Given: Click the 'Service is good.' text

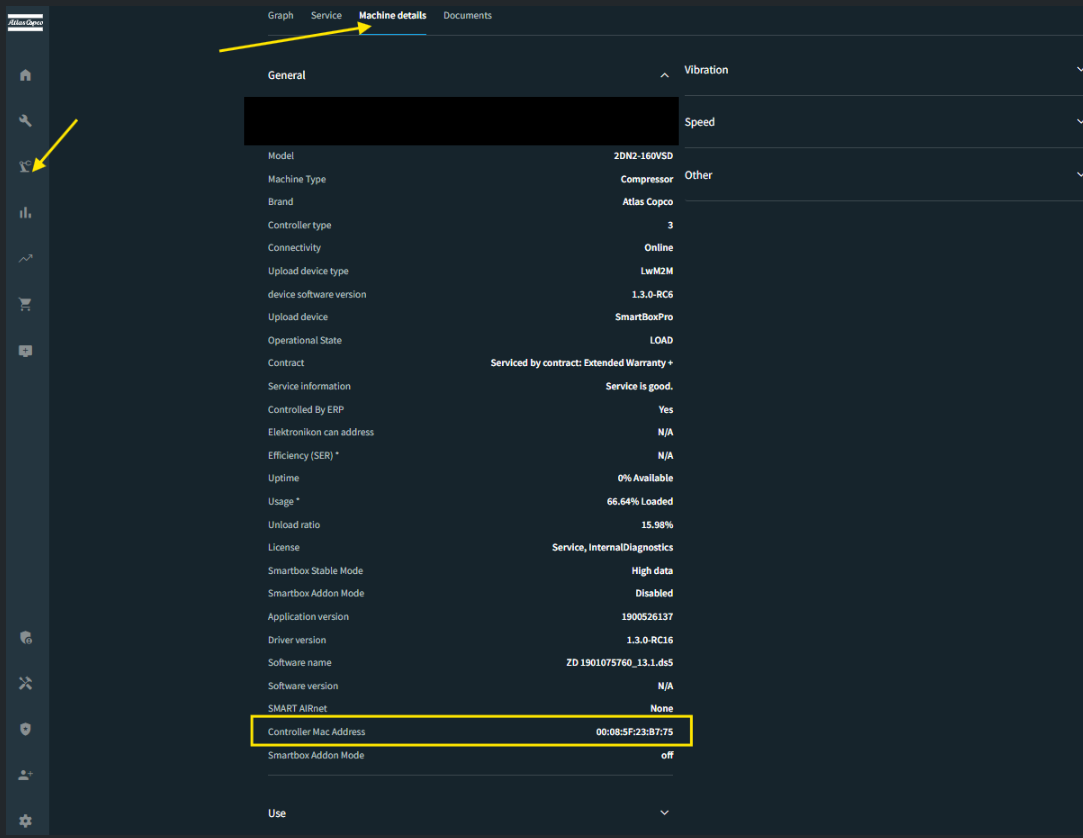Looking at the screenshot, I should (x=639, y=386).
